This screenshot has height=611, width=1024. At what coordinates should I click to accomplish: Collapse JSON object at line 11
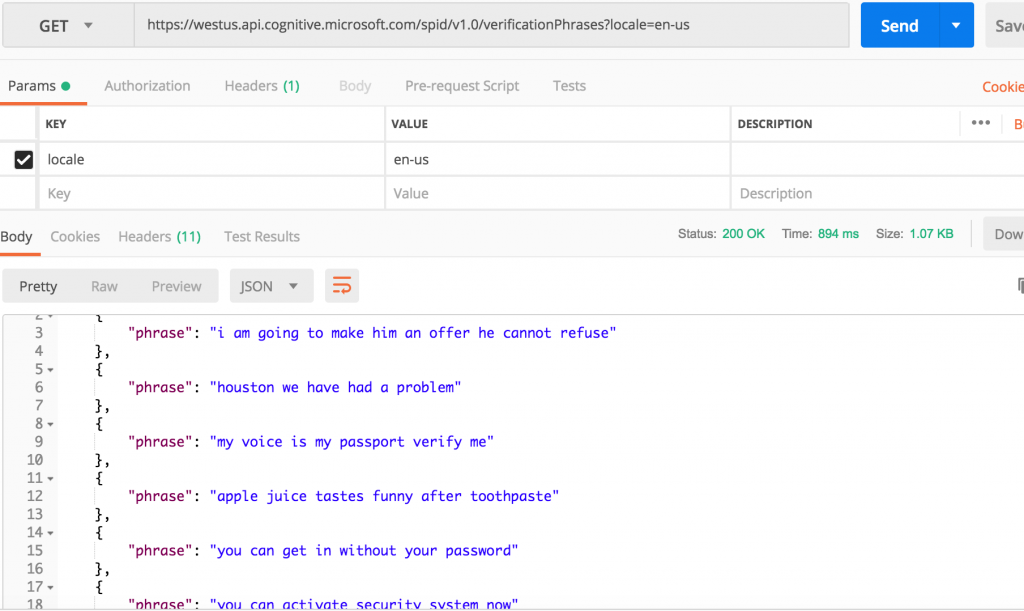(x=50, y=478)
